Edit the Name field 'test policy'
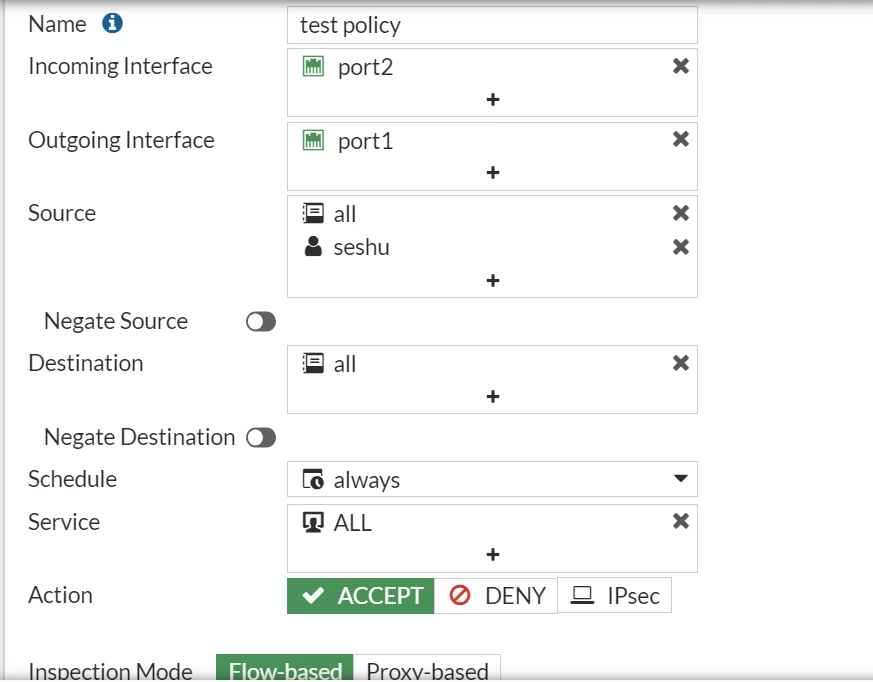Screen dimensions: 873x682 click(x=492, y=25)
